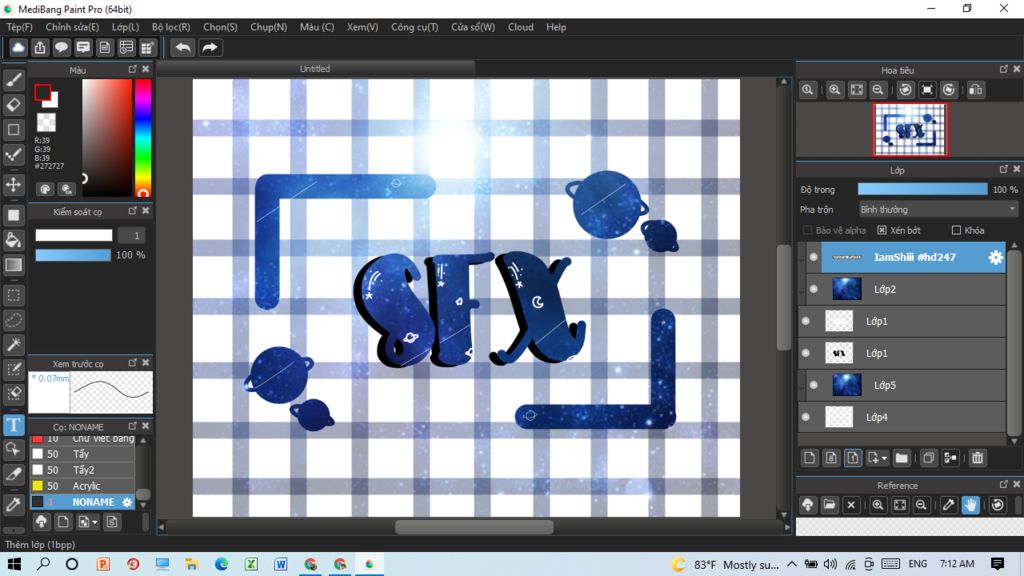Click the zoom in icon in Navigator
1024x576 pixels.
[835, 90]
